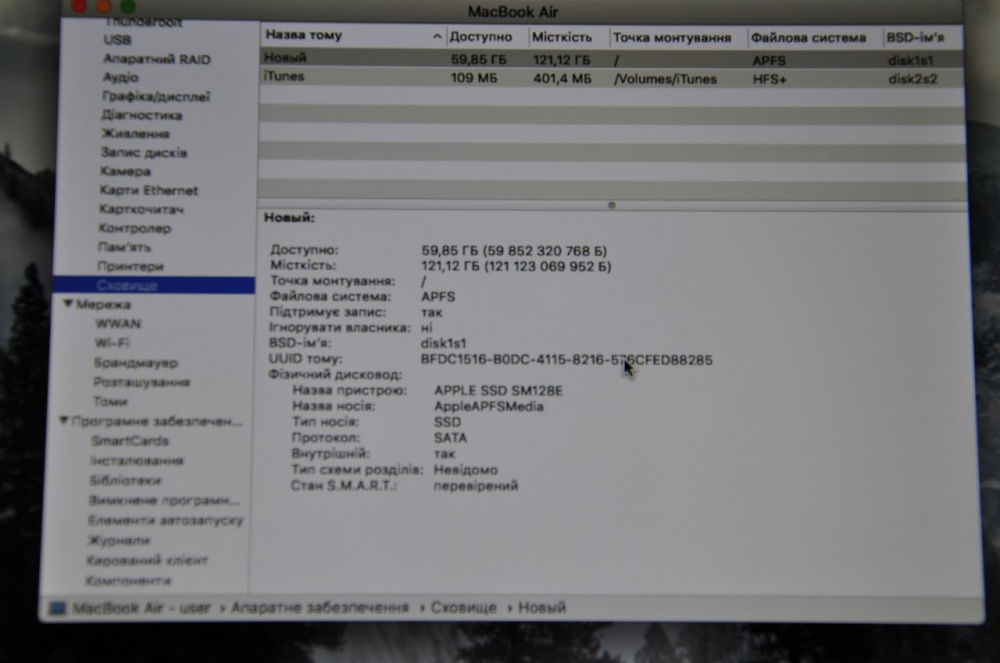Viewport: 1000px width, 663px height.
Task: Select Живлення in the sidebar
Action: click(135, 133)
